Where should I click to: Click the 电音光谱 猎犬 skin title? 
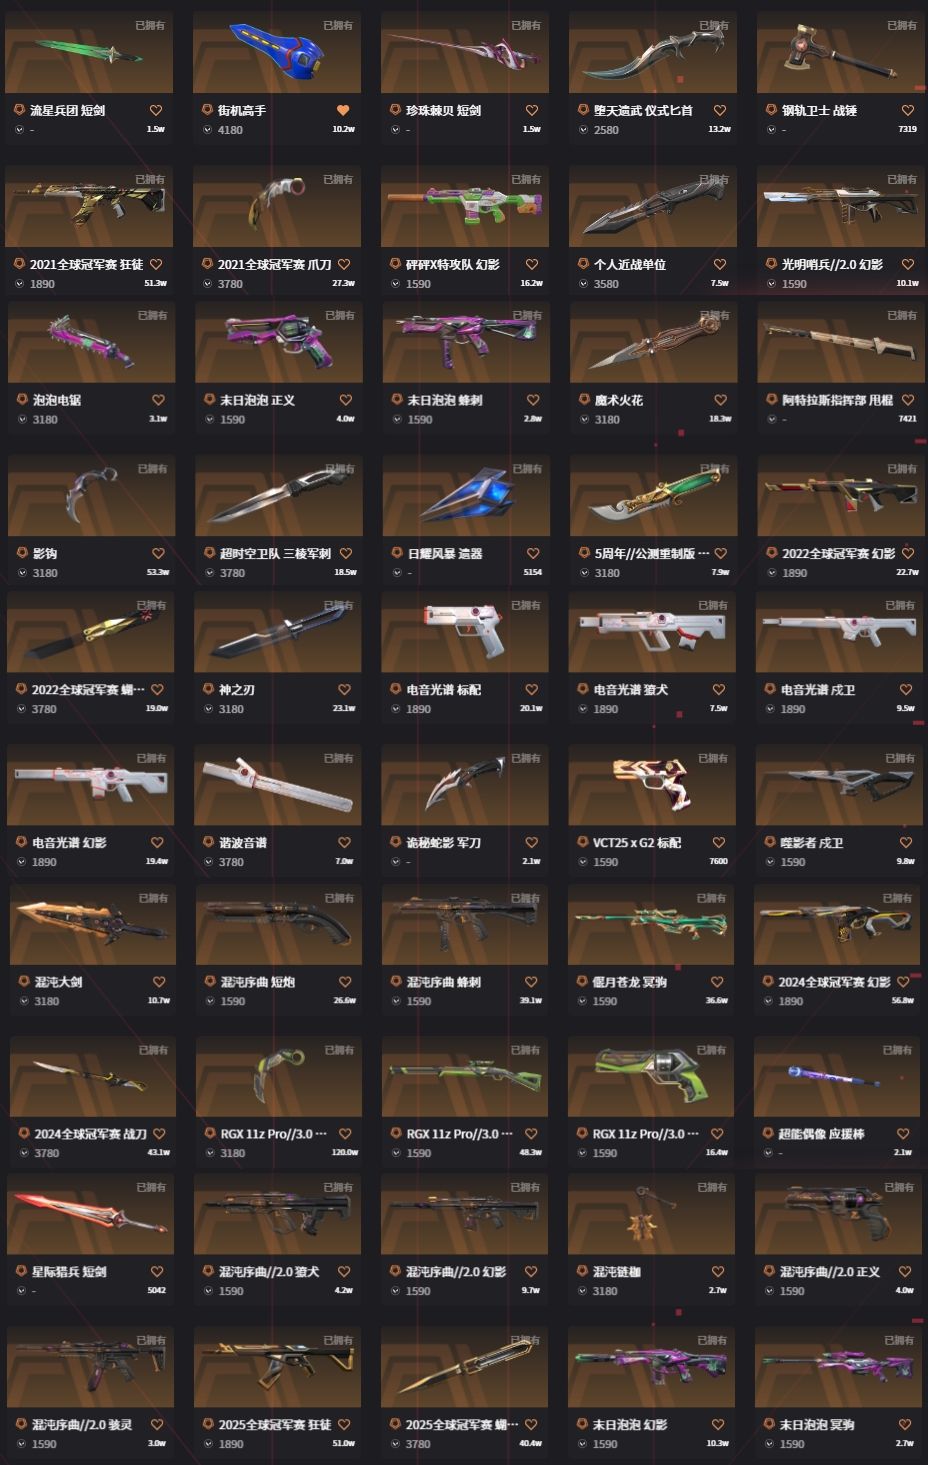point(630,690)
